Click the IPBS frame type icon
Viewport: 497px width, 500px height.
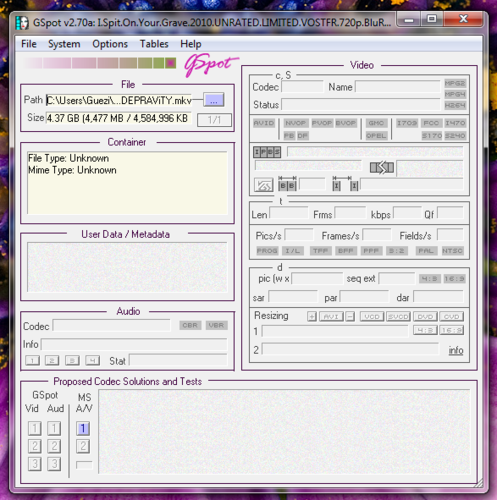pos(267,152)
